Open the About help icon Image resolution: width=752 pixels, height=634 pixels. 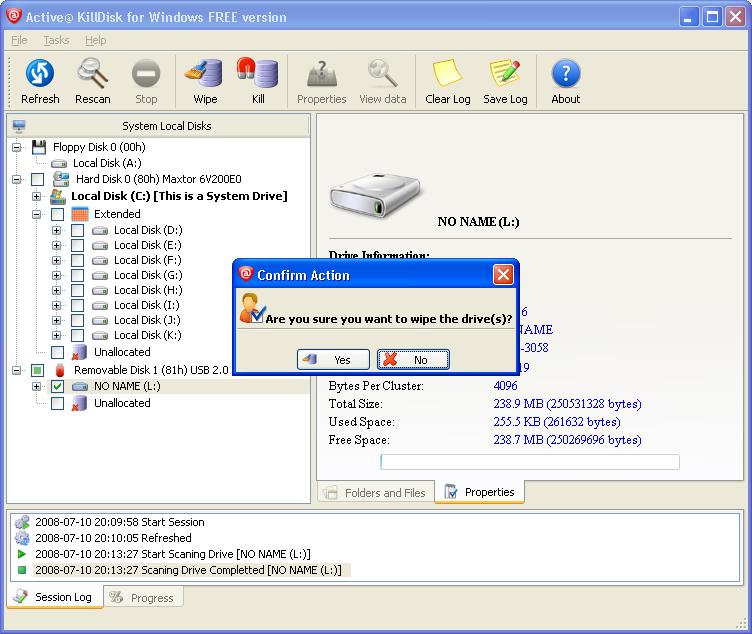pos(566,73)
